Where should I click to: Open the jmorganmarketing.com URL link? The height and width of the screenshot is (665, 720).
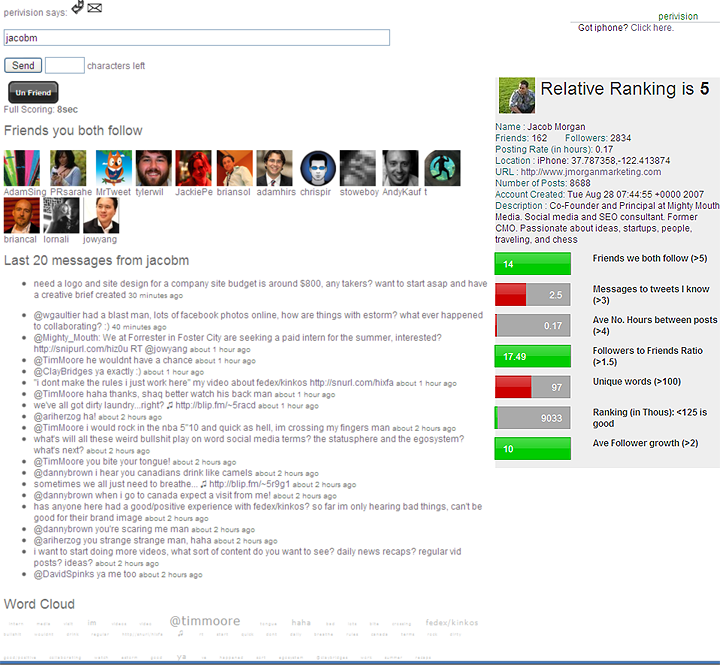pyautogui.click(x=583, y=171)
